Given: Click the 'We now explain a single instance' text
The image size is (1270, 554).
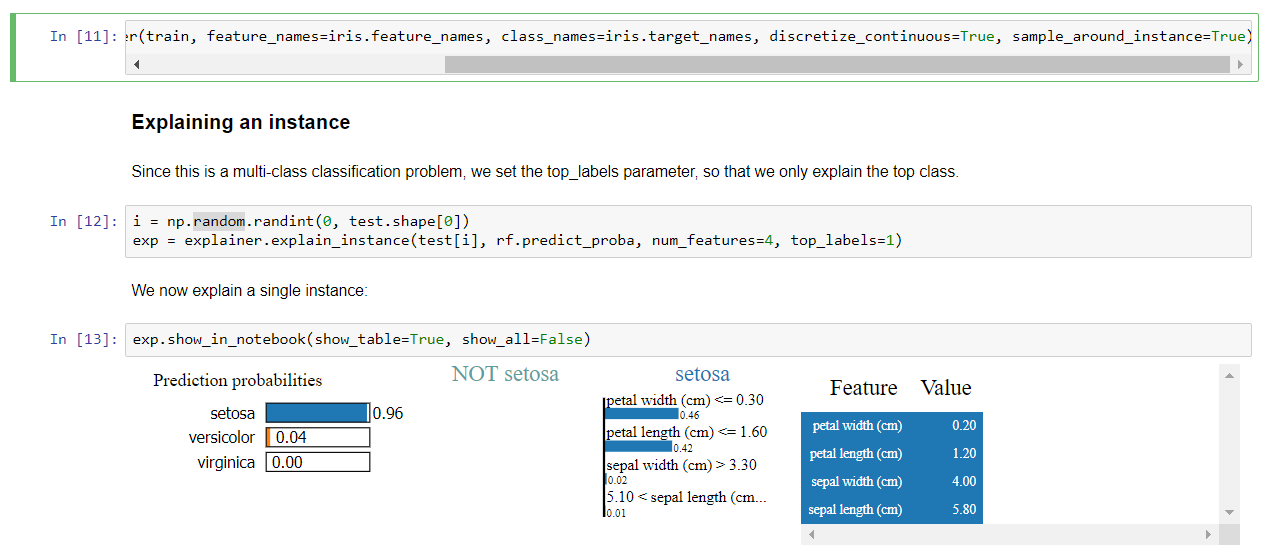Looking at the screenshot, I should [x=250, y=291].
